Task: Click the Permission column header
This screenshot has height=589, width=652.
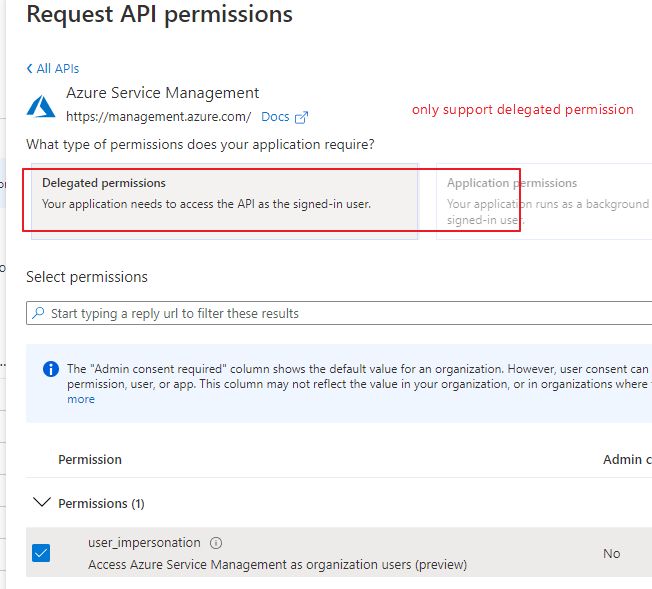Action: point(90,460)
